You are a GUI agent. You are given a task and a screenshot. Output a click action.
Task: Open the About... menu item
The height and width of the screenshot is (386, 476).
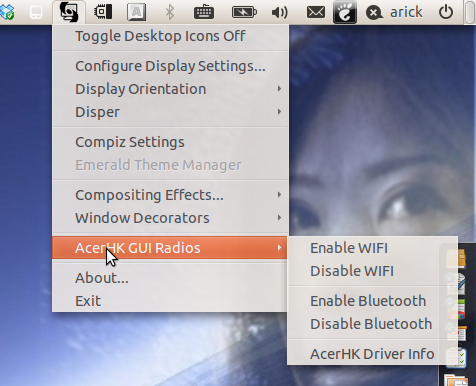170,278
